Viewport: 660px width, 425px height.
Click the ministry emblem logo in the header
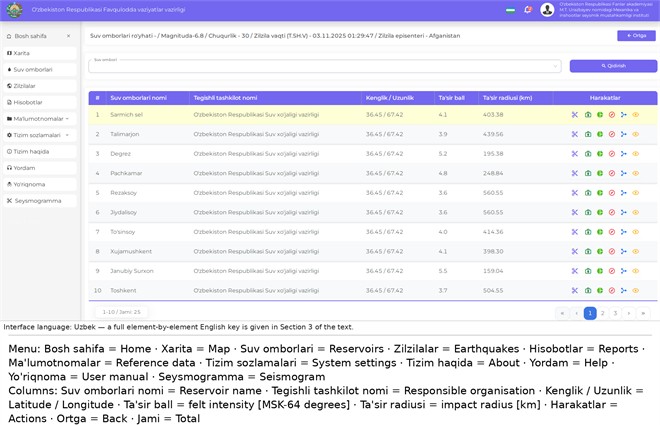pyautogui.click(x=14, y=10)
